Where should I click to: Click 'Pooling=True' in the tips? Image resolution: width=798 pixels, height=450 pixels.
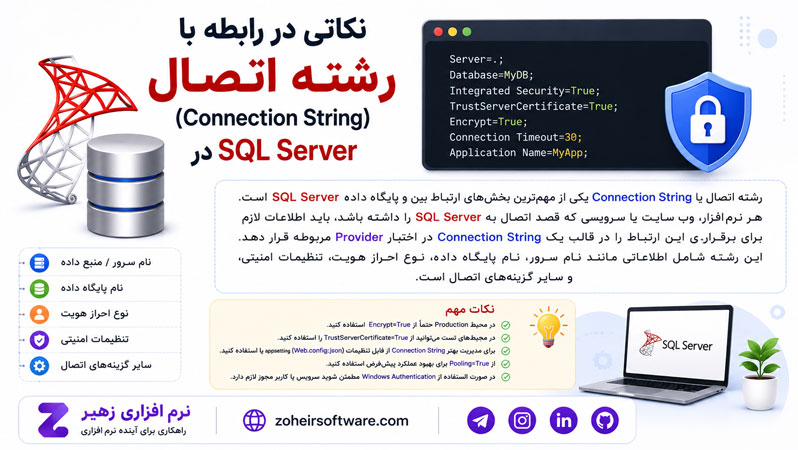(469, 364)
